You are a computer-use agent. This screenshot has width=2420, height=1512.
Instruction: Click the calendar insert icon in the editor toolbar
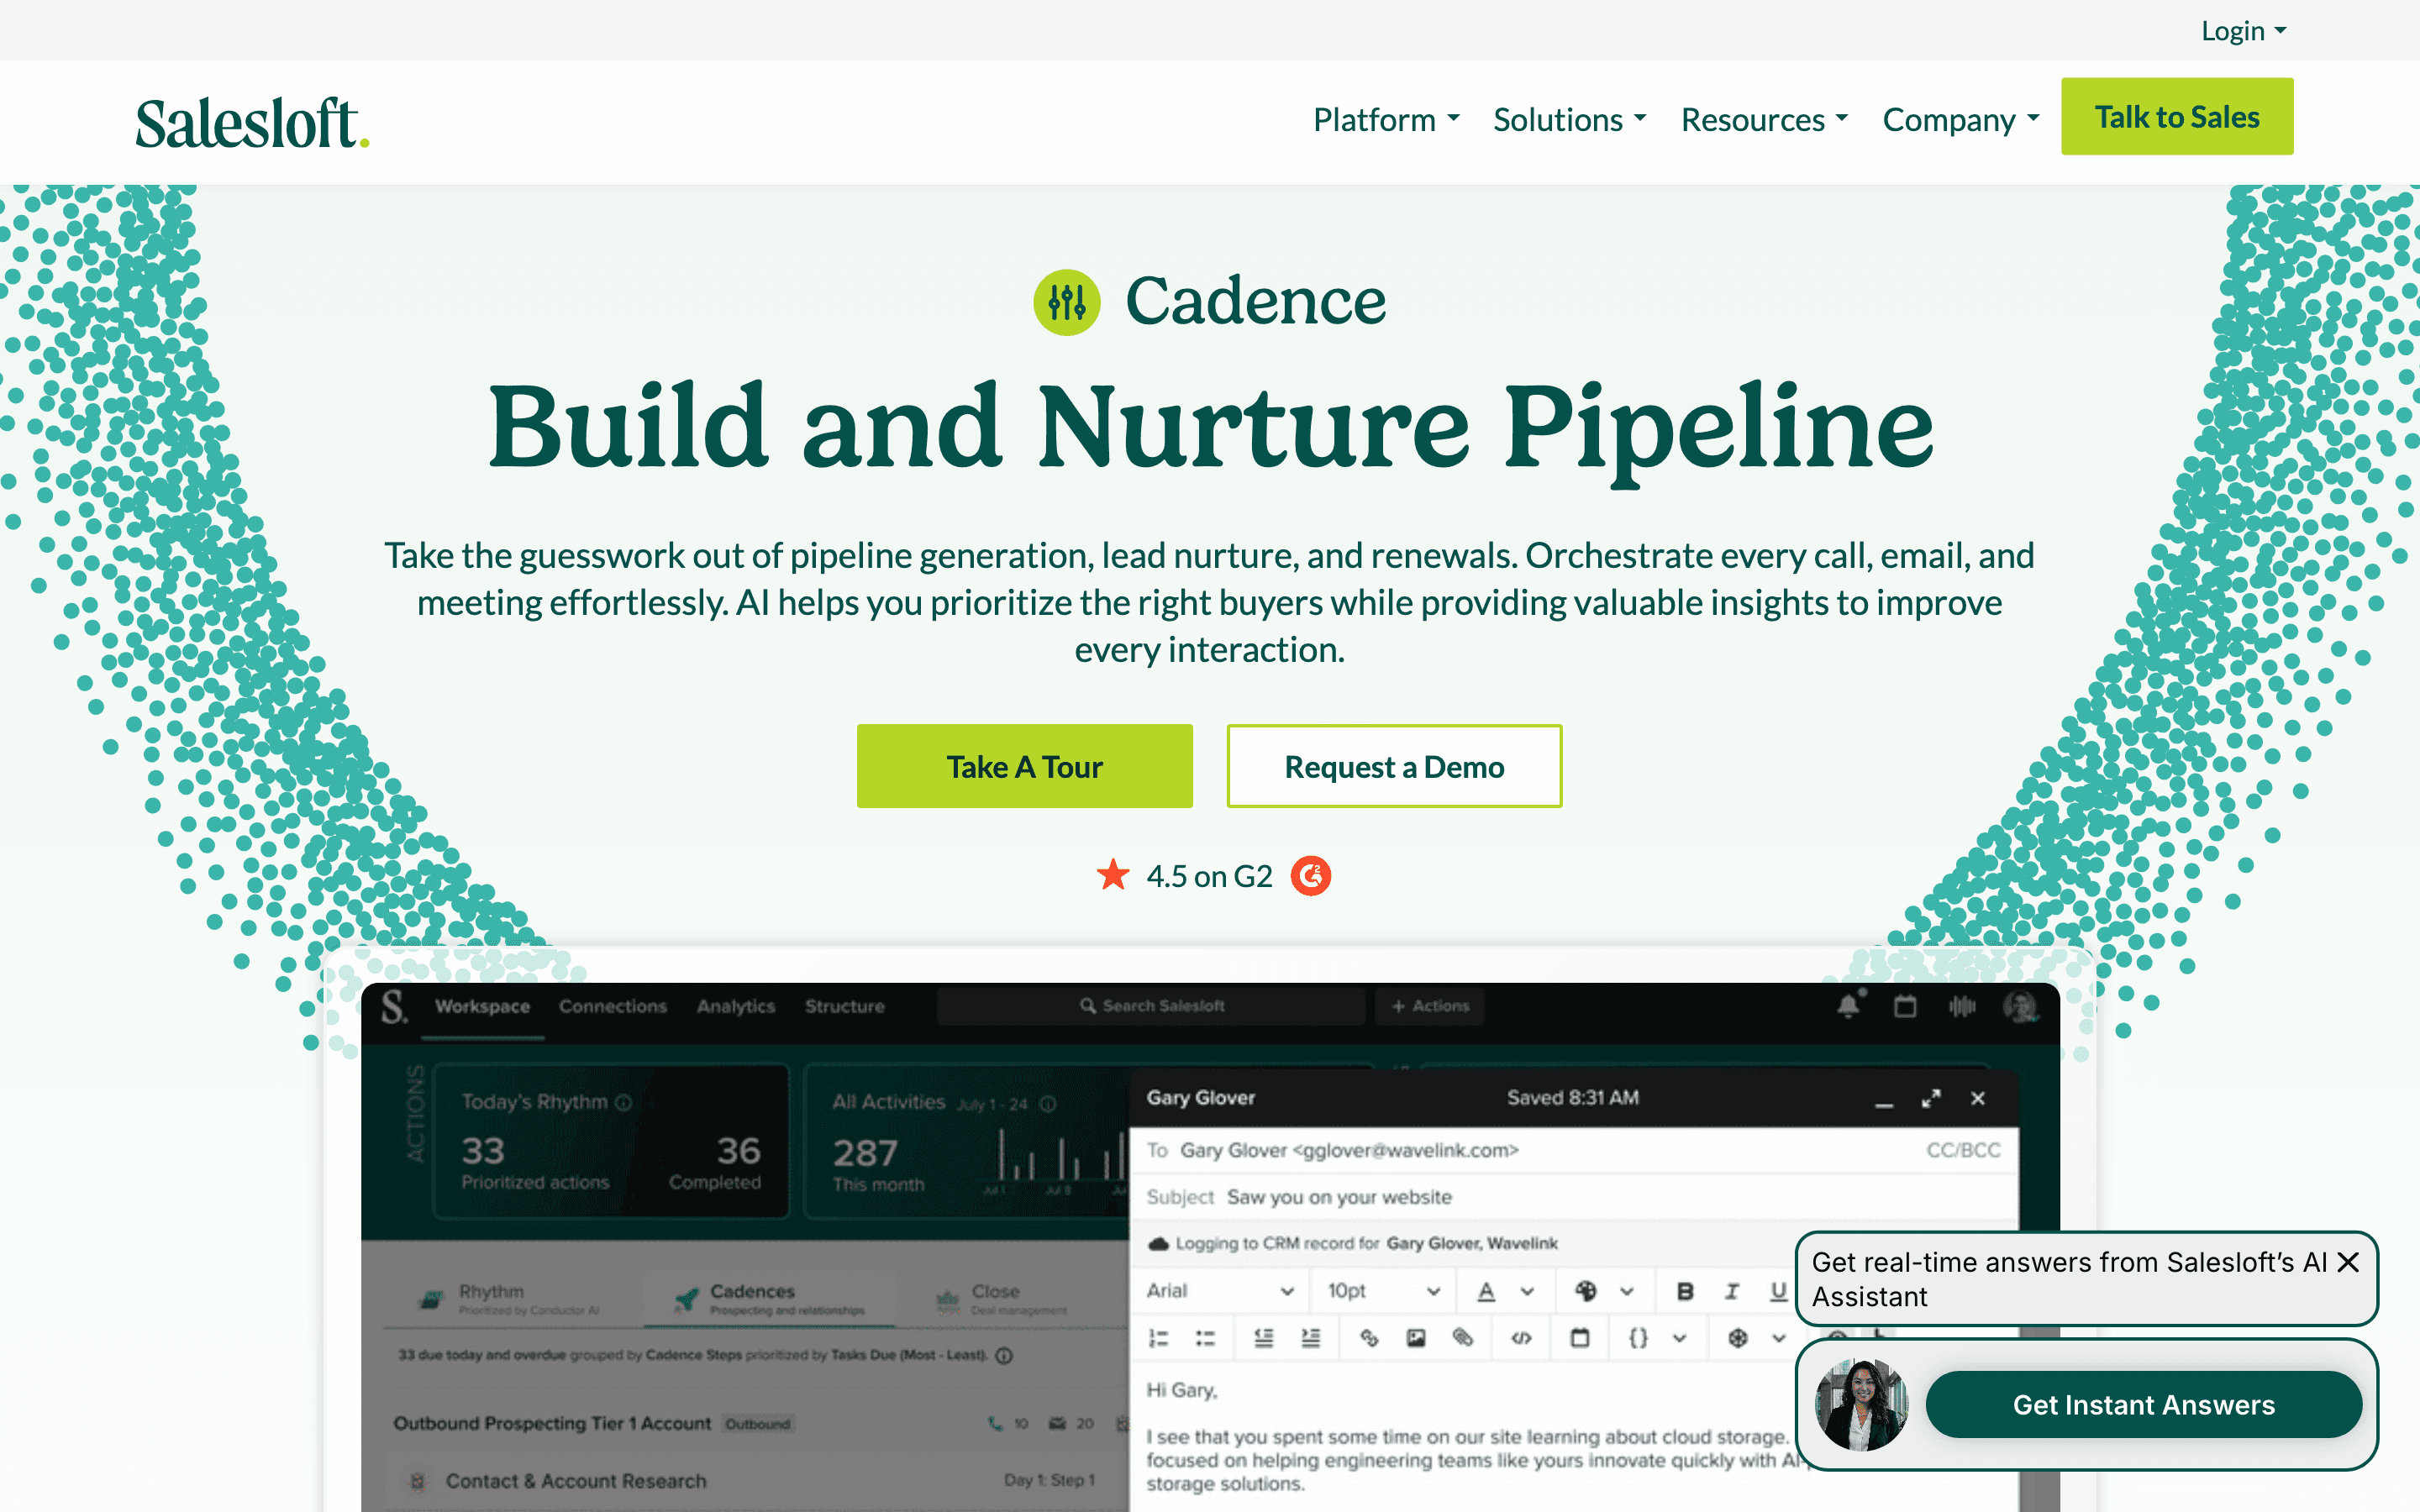[x=1580, y=1338]
